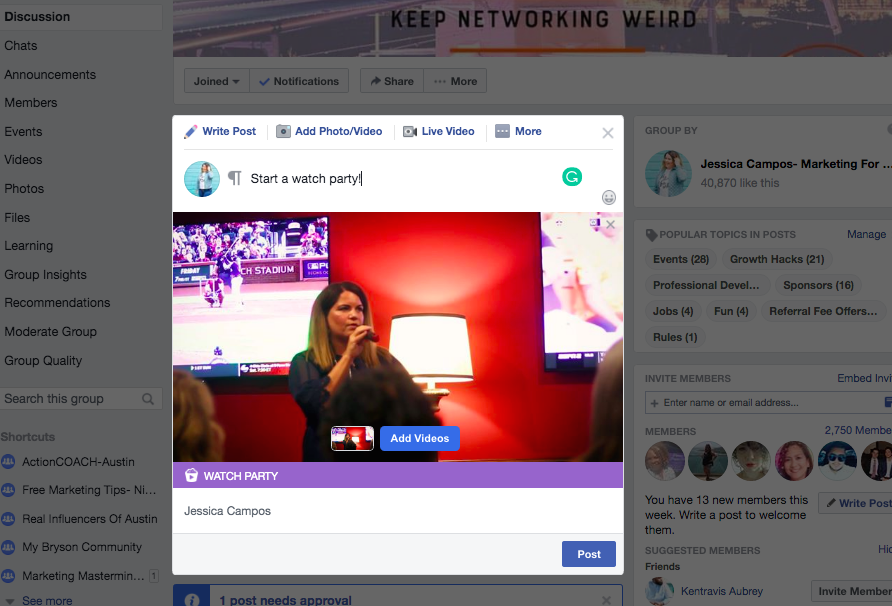Open the 2,750 Members link
Image resolution: width=892 pixels, height=606 pixels.
[x=858, y=430]
